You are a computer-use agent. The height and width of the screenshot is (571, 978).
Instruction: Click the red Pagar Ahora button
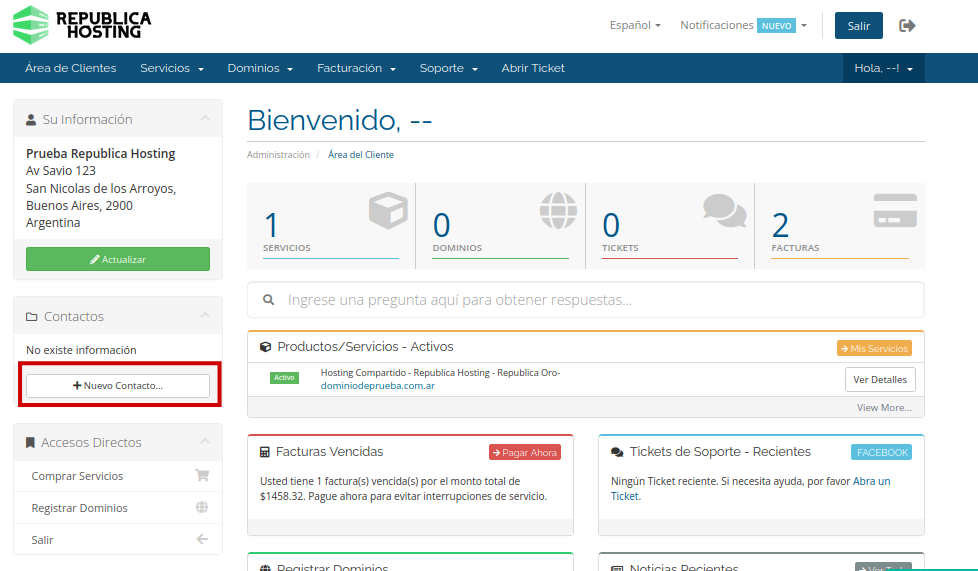coord(525,452)
